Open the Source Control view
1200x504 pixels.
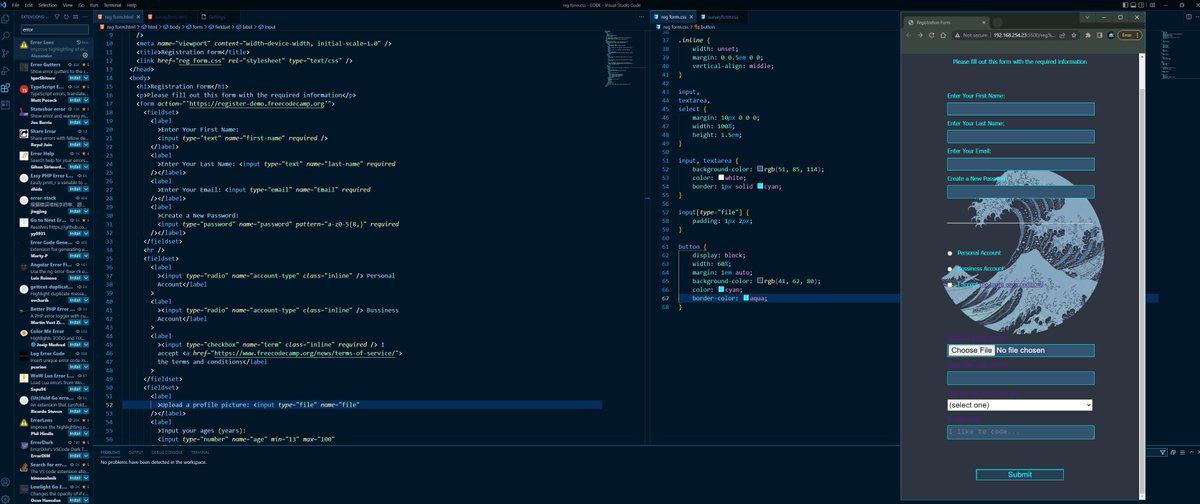coord(5,53)
